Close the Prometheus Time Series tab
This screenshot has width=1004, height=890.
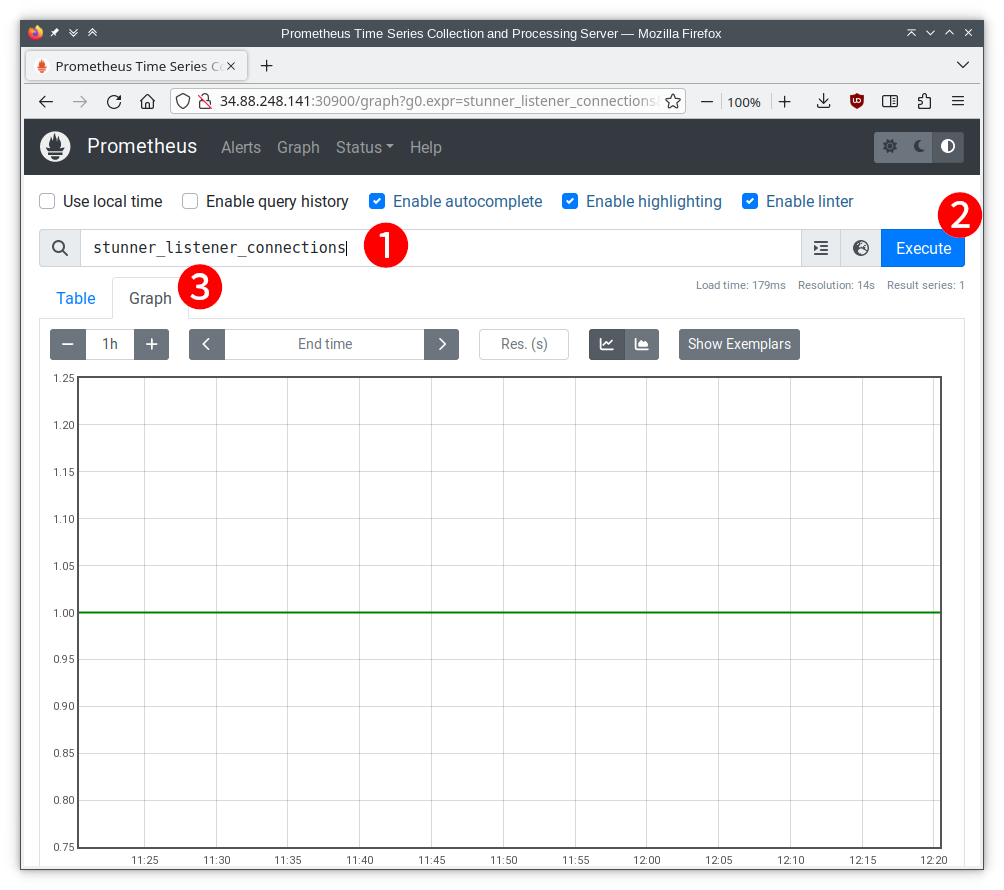[x=231, y=66]
